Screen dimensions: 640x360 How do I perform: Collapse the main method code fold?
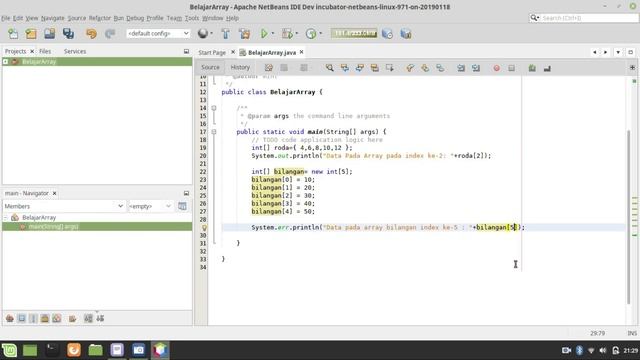coord(213,132)
